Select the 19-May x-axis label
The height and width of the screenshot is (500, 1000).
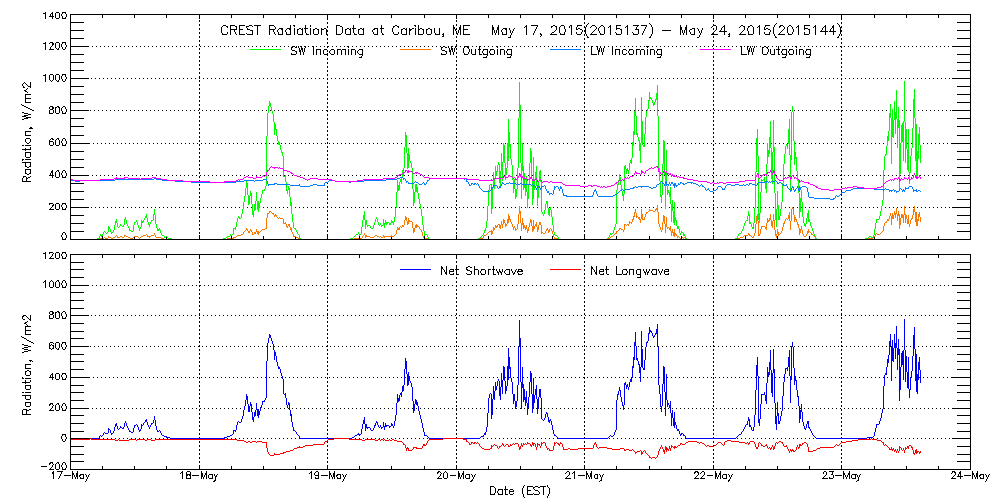tap(328, 477)
